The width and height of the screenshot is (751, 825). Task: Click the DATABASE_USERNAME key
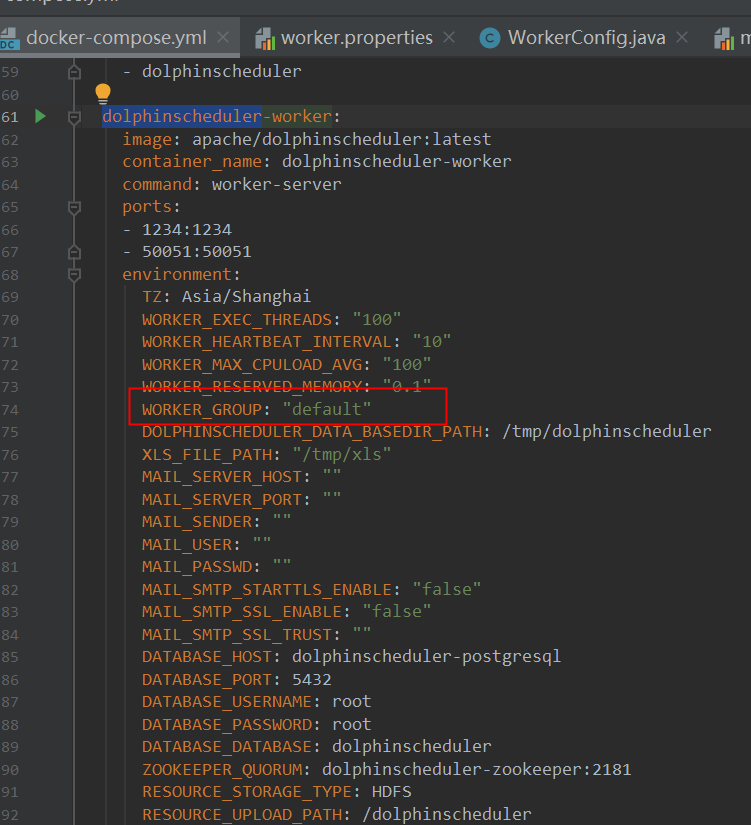(227, 702)
